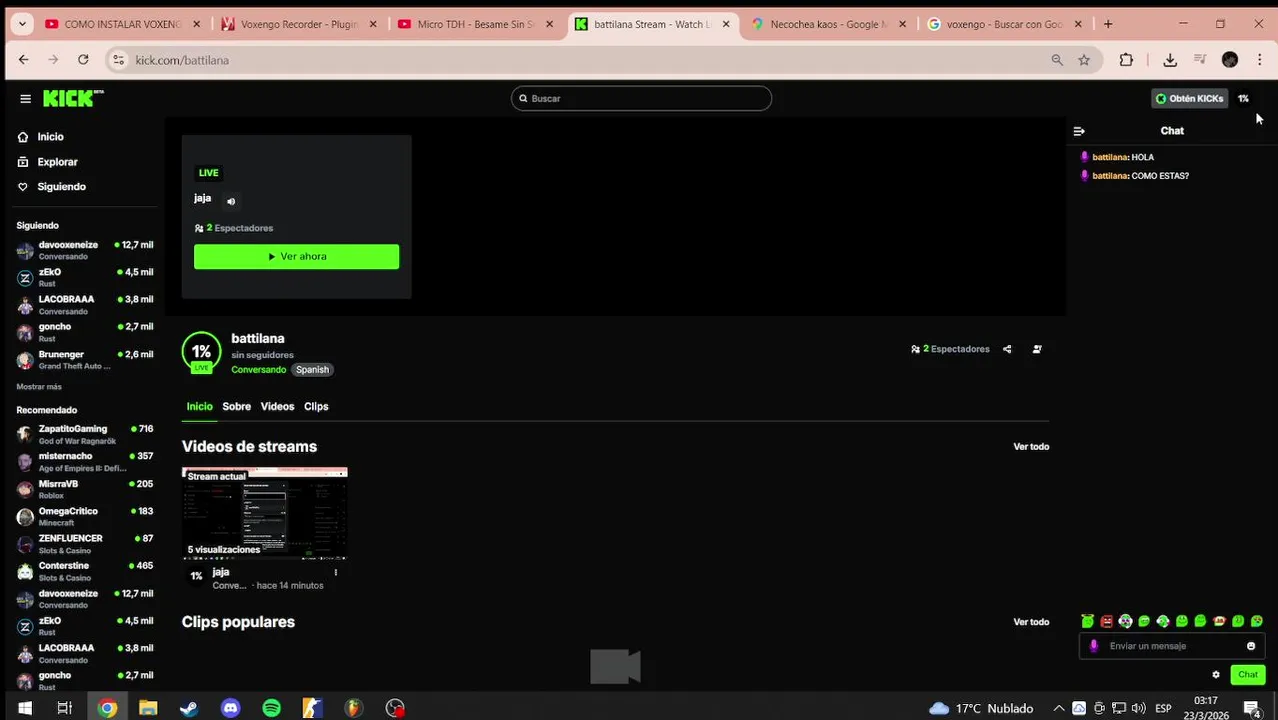This screenshot has width=1278, height=720.
Task: Select the Inicio channel tab
Action: [x=199, y=407]
